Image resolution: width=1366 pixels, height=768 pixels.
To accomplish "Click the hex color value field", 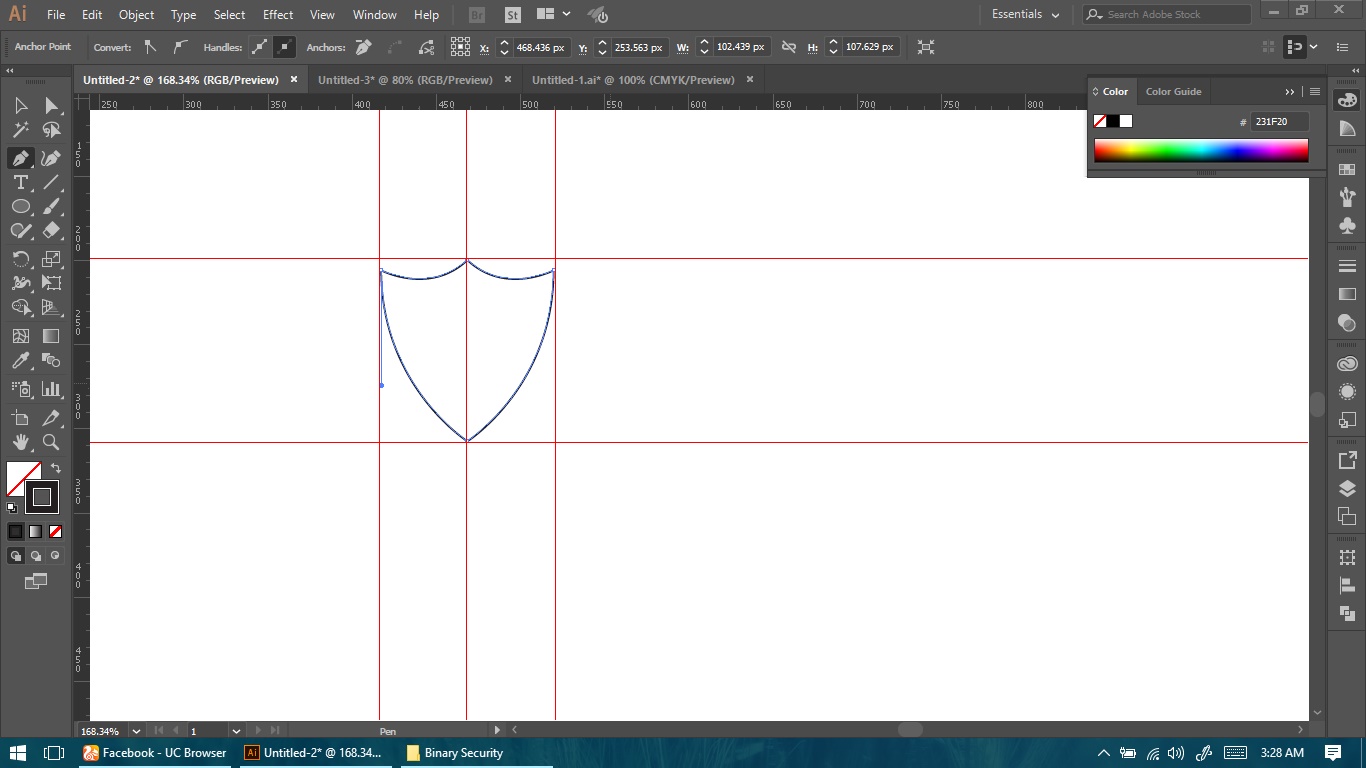I will point(1279,122).
